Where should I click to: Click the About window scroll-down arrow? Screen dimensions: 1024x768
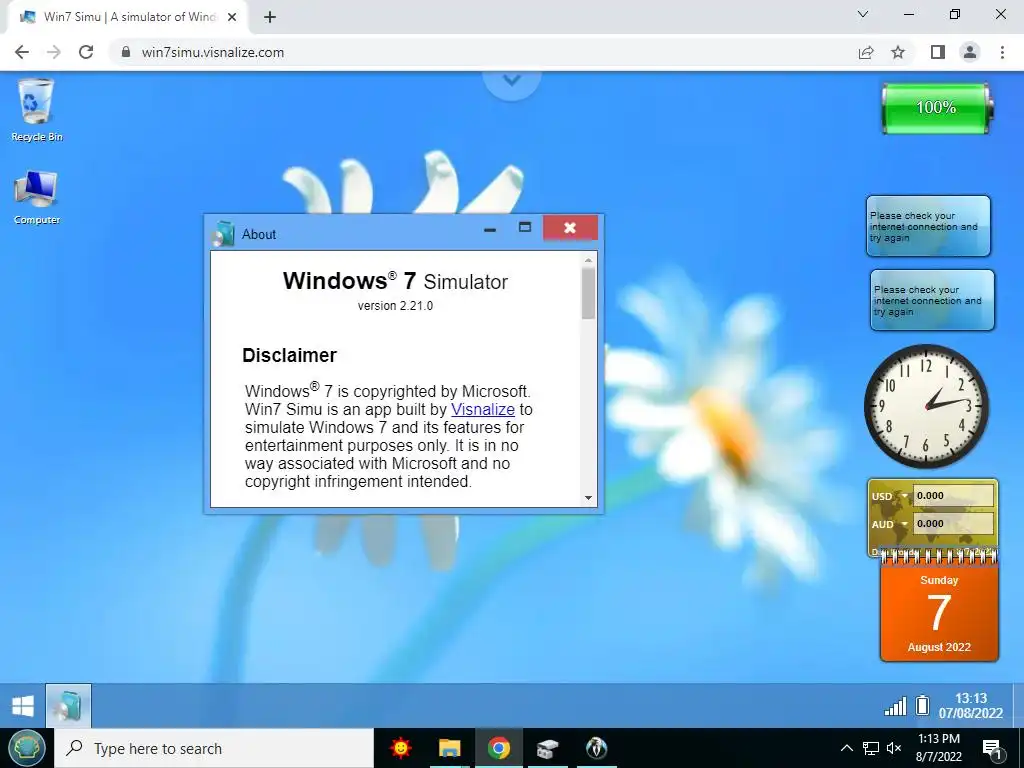(588, 498)
